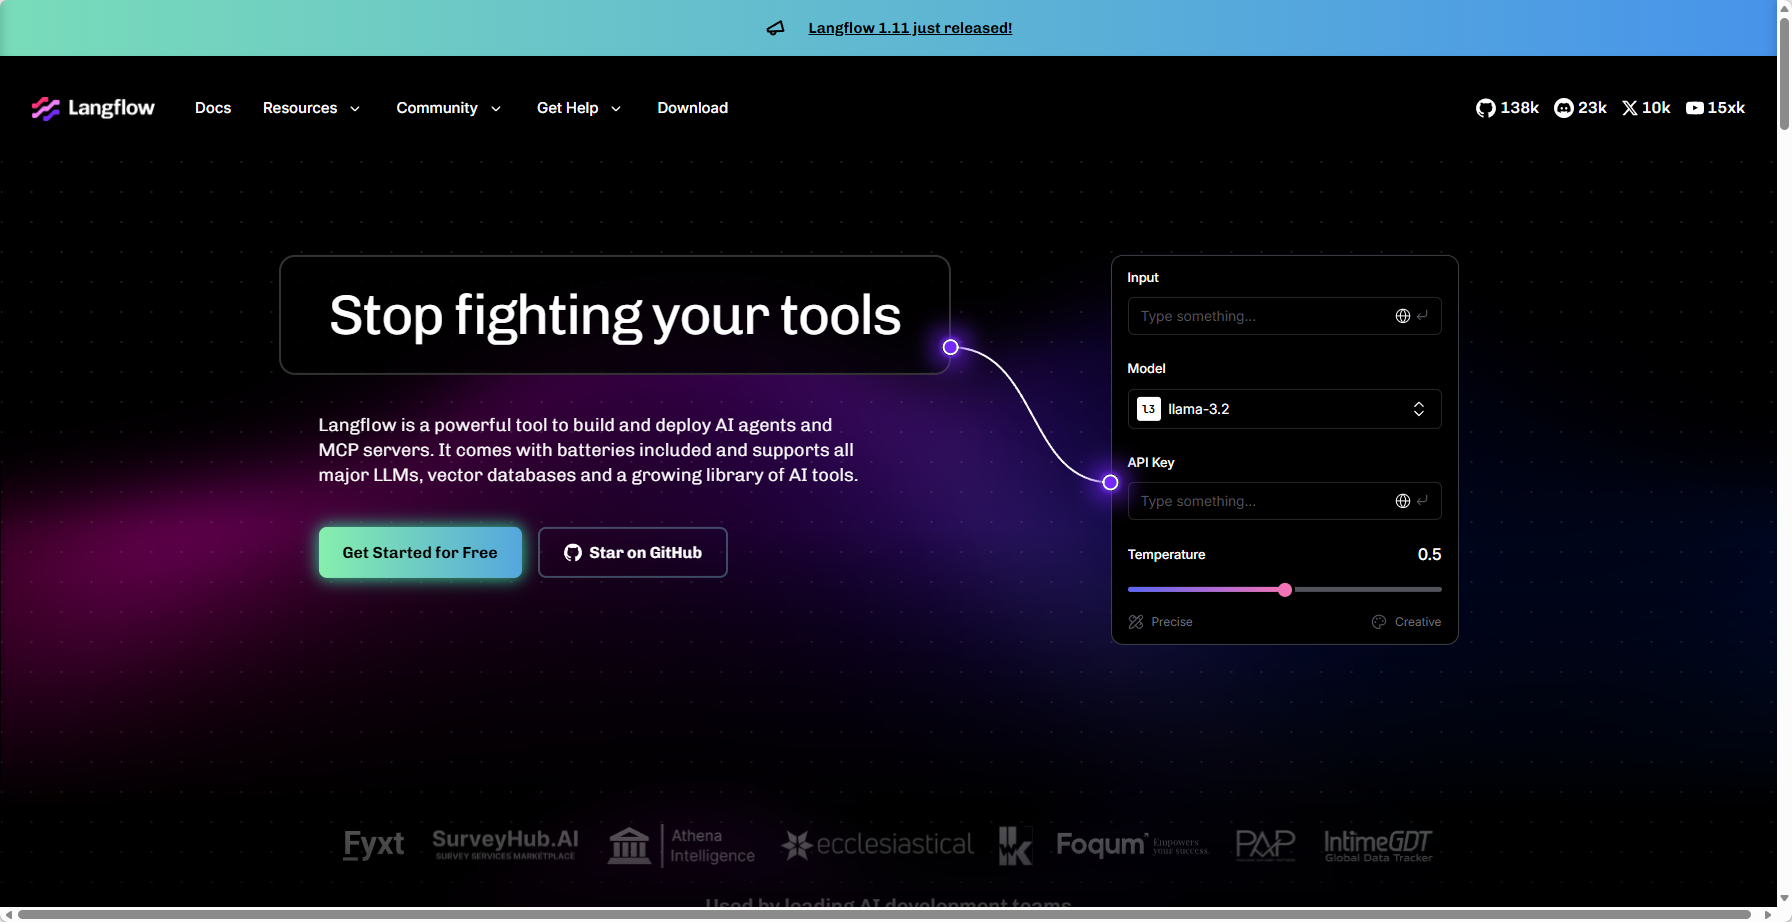The height and width of the screenshot is (922, 1792).
Task: Click the Creative palette icon
Action: [x=1379, y=622]
